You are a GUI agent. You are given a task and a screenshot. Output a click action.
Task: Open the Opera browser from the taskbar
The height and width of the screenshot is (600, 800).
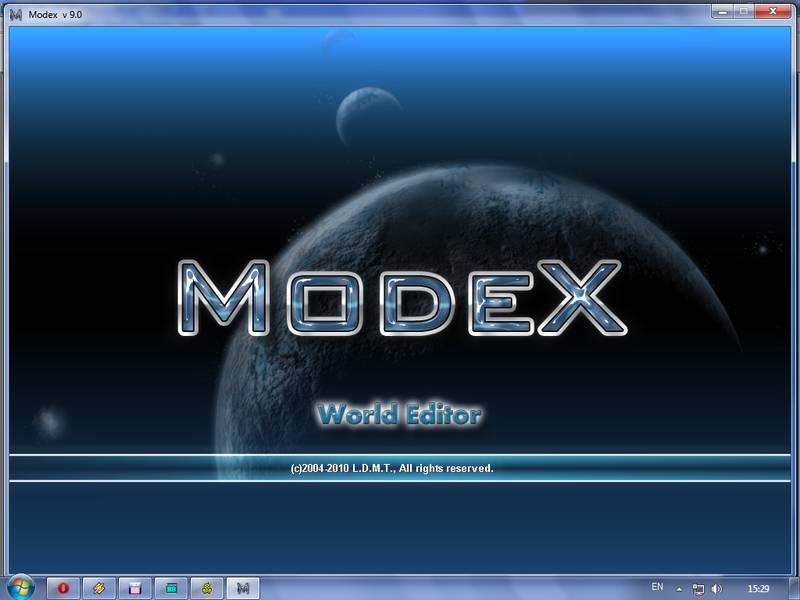(64, 588)
